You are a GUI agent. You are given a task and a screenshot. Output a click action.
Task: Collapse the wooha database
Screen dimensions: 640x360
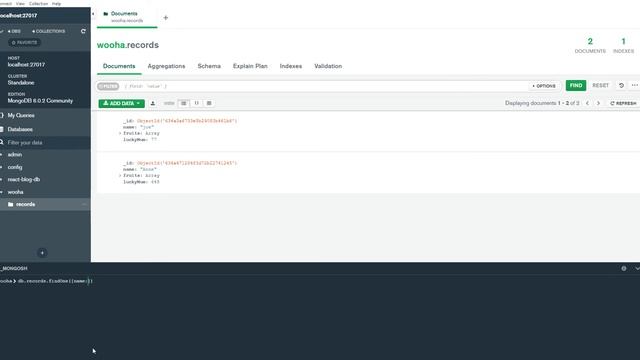tap(2, 192)
